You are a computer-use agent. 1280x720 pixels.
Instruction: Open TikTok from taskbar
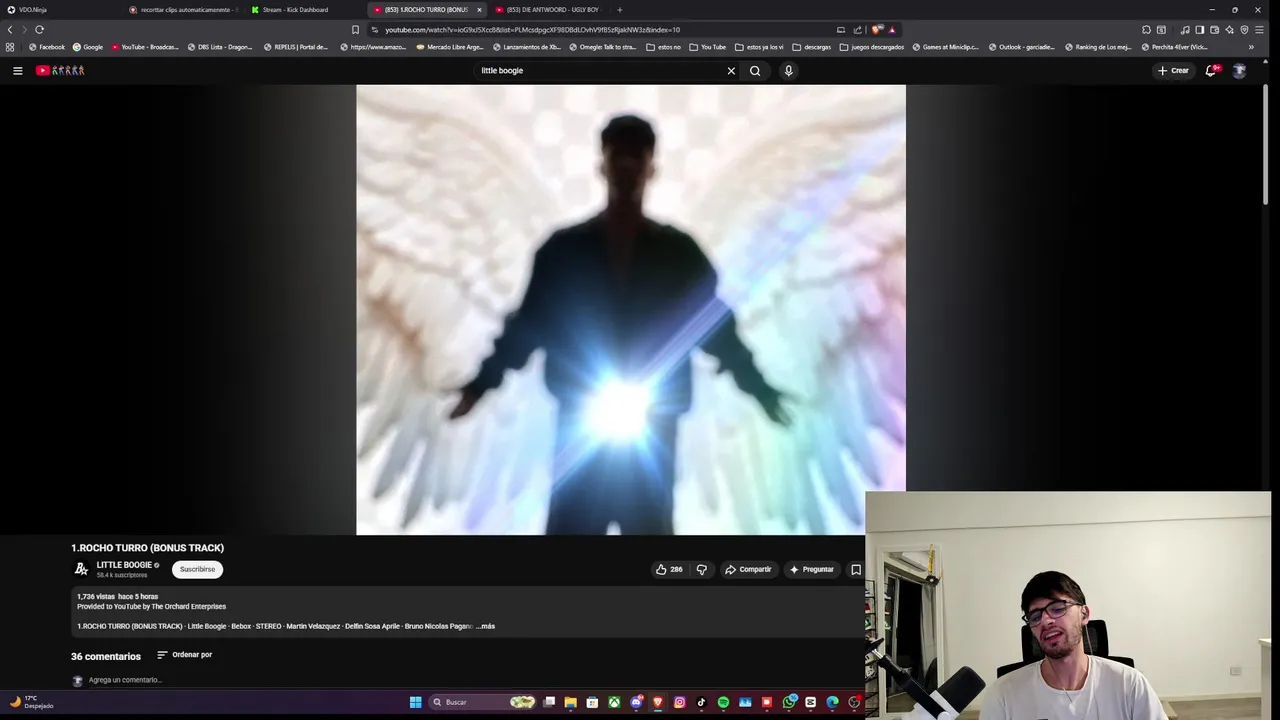point(701,702)
